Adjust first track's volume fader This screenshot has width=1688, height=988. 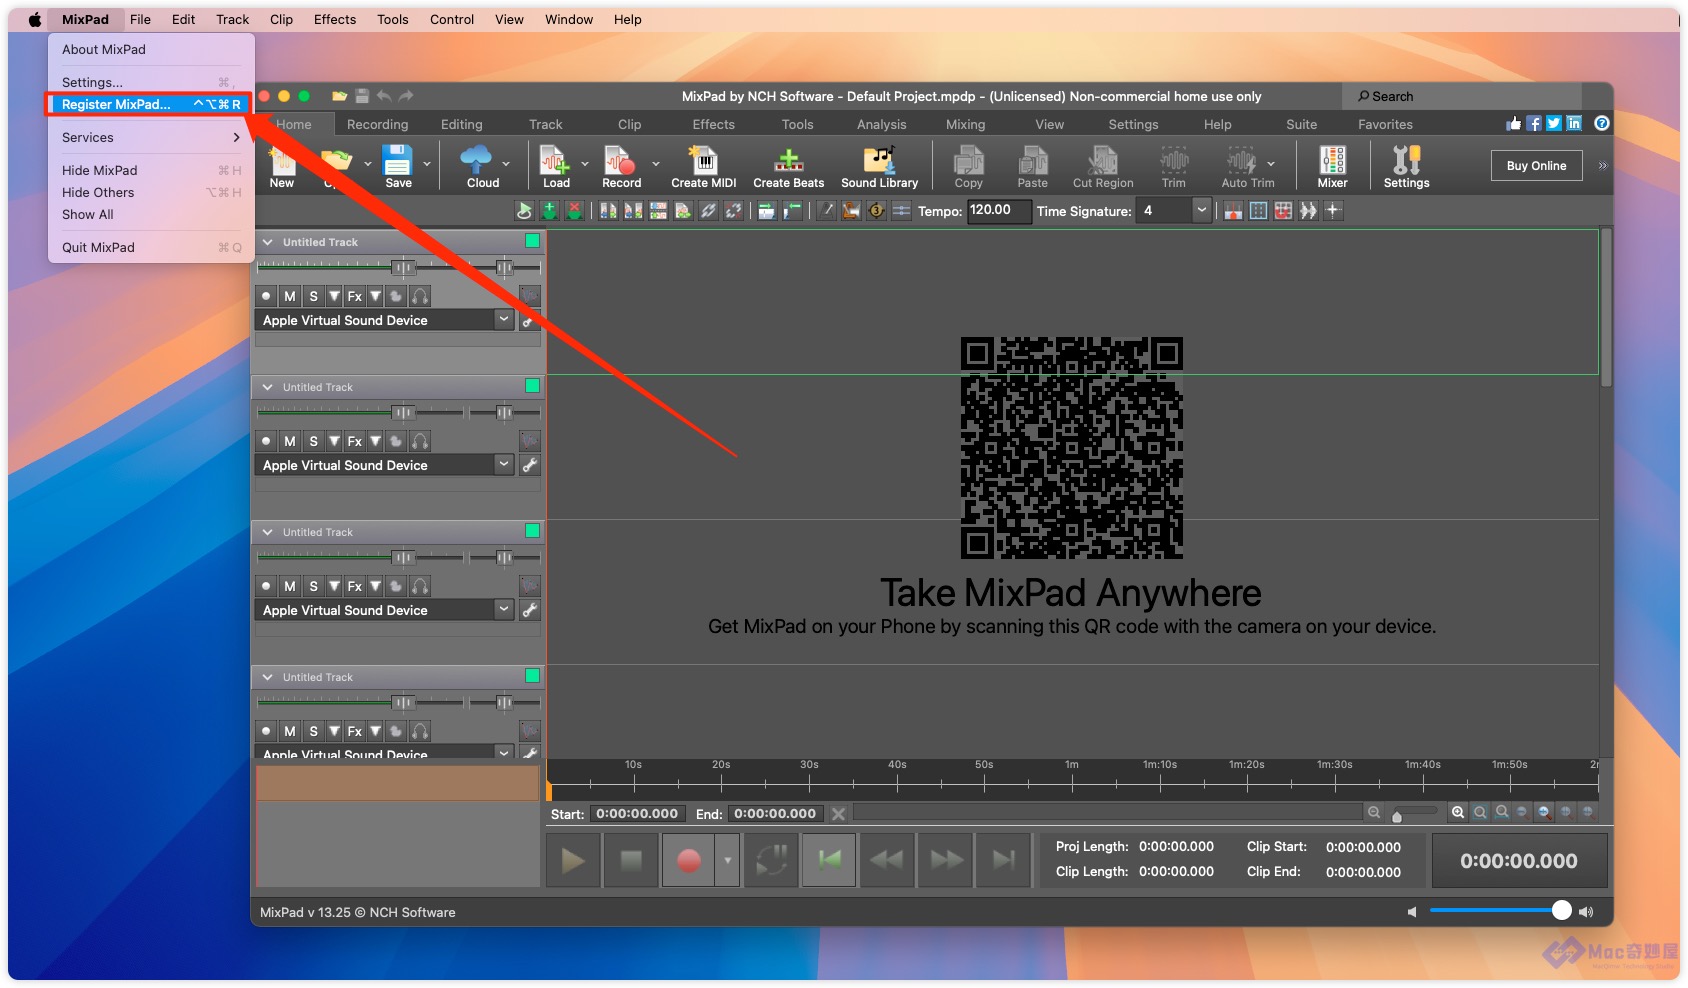(x=403, y=267)
